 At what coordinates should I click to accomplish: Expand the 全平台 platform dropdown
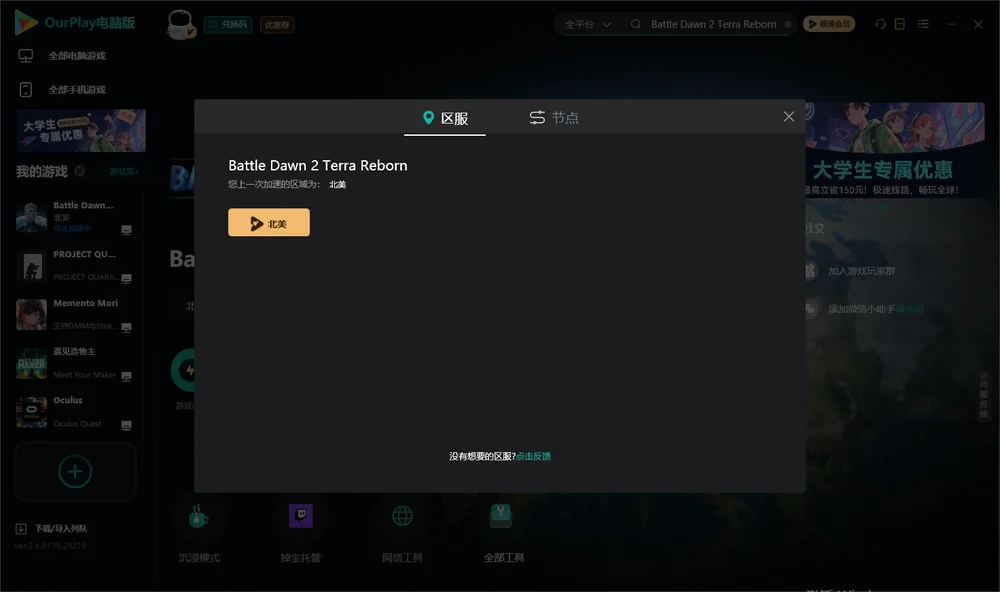pos(587,24)
